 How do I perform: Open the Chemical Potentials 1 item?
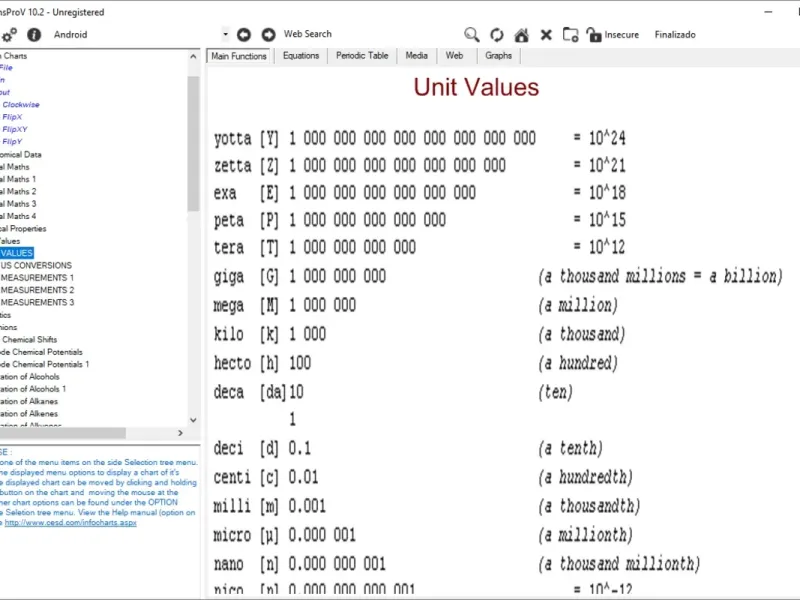click(x=45, y=364)
